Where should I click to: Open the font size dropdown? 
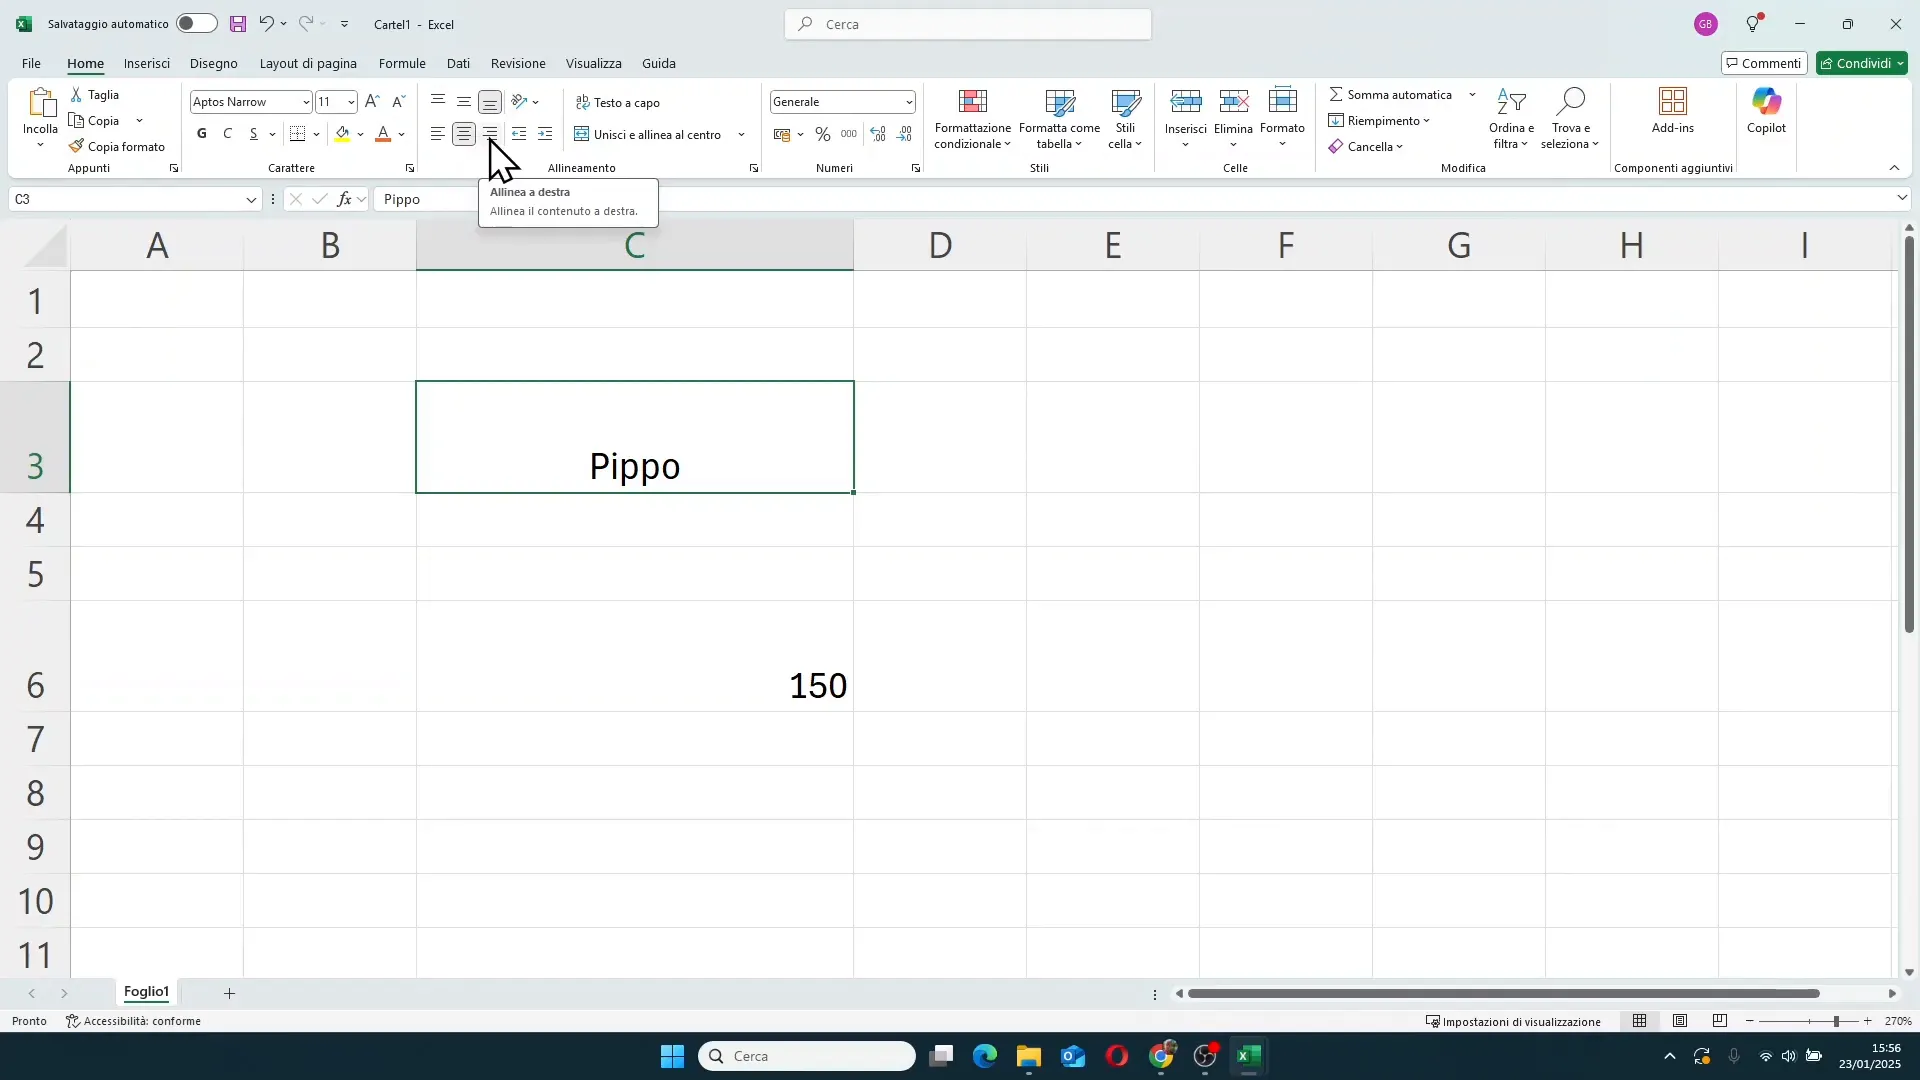tap(350, 102)
